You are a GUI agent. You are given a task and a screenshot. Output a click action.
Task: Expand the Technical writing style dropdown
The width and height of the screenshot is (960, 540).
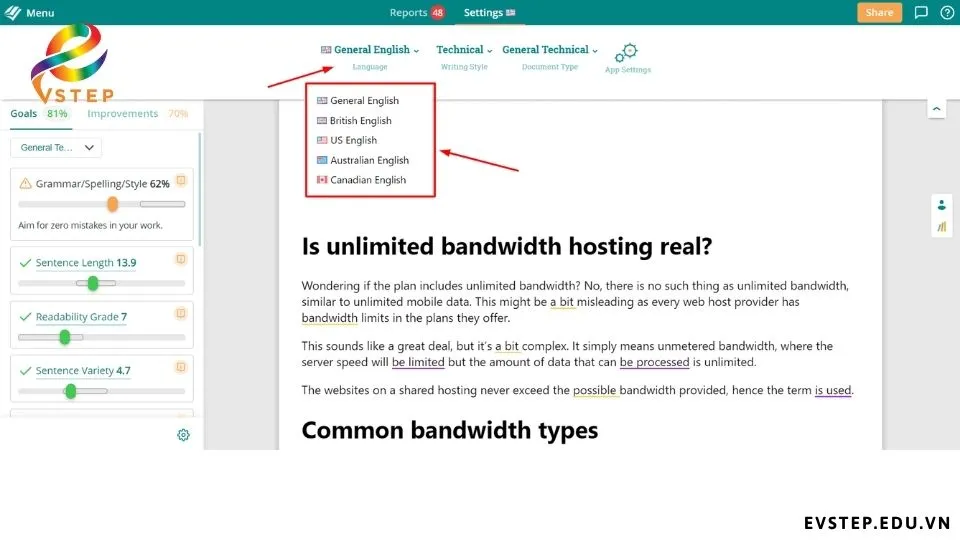[464, 50]
